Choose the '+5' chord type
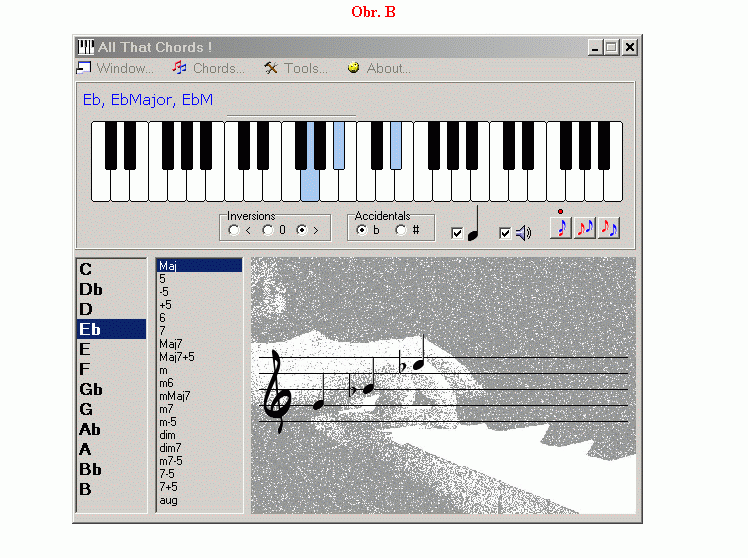The height and width of the screenshot is (558, 748). click(199, 305)
